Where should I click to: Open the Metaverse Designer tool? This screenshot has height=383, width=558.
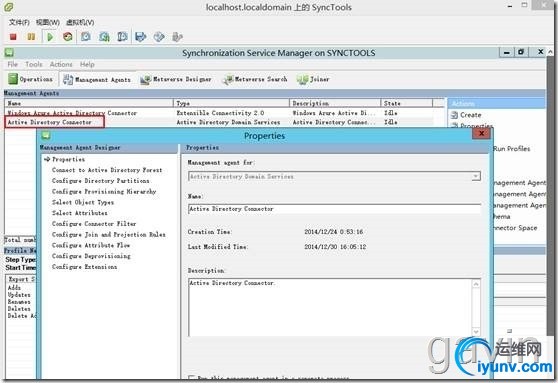(176, 79)
